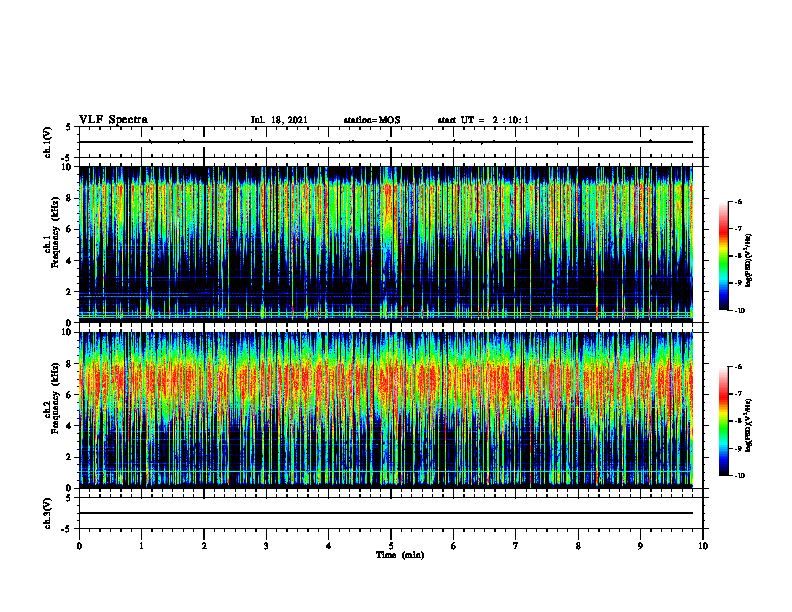Click the ch.3 voltage waveform trace

pyautogui.click(x=386, y=513)
